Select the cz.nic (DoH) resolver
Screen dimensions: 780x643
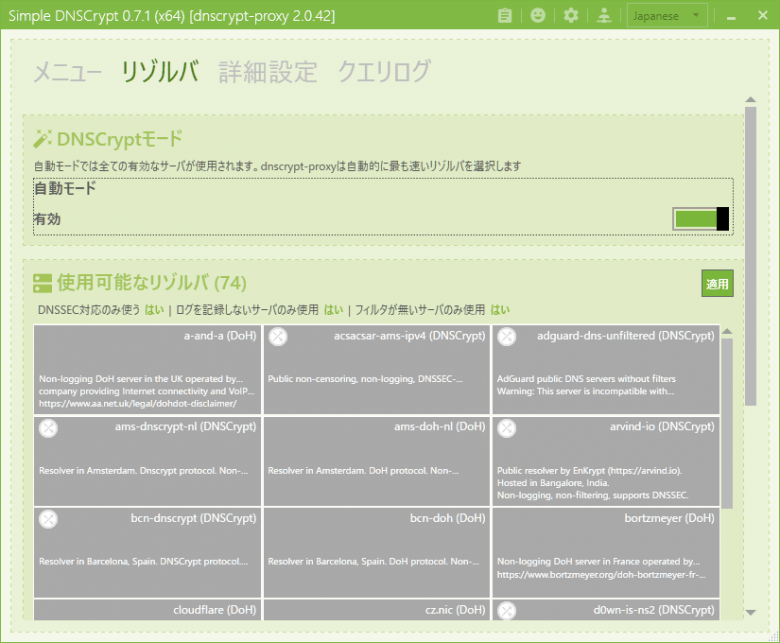tap(377, 610)
